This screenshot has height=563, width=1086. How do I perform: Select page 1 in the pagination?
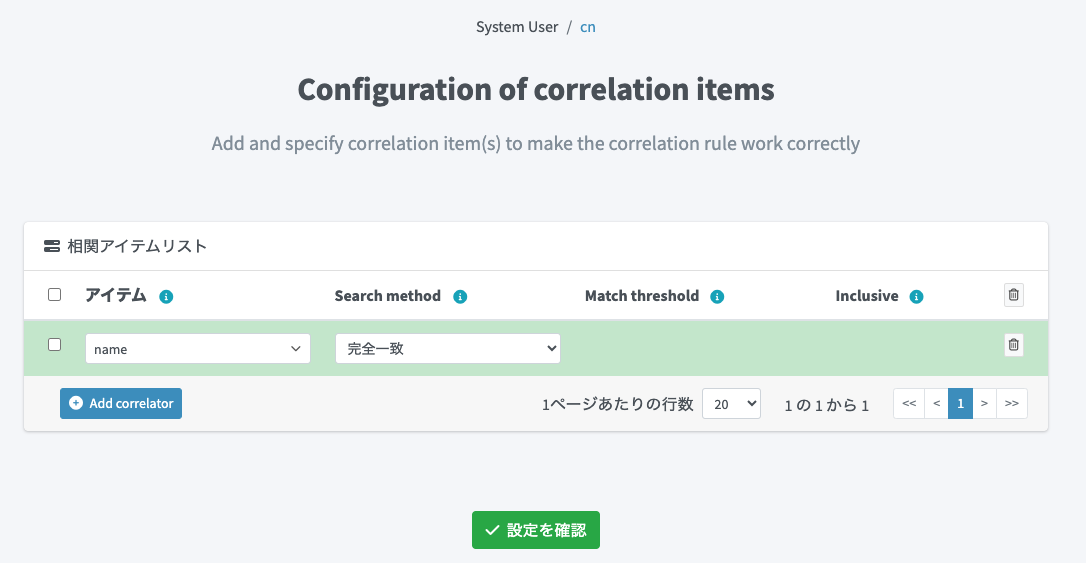(960, 404)
